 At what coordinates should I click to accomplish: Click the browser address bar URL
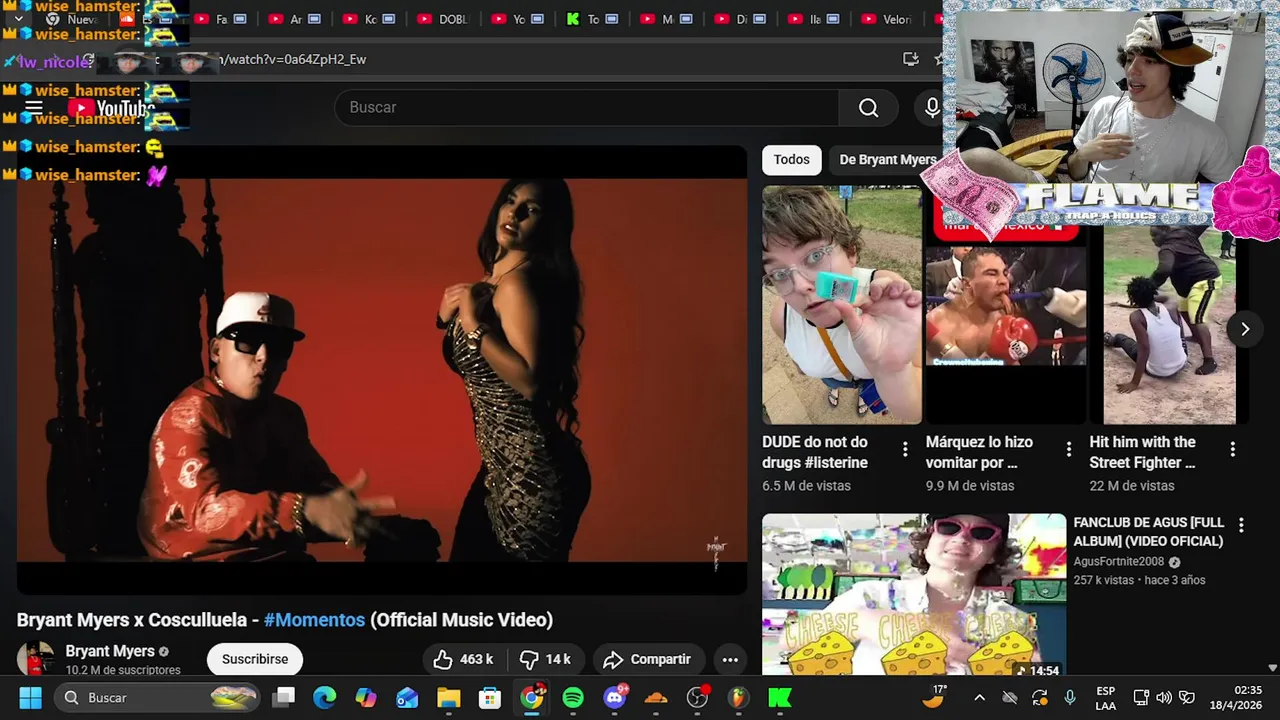tap(292, 59)
